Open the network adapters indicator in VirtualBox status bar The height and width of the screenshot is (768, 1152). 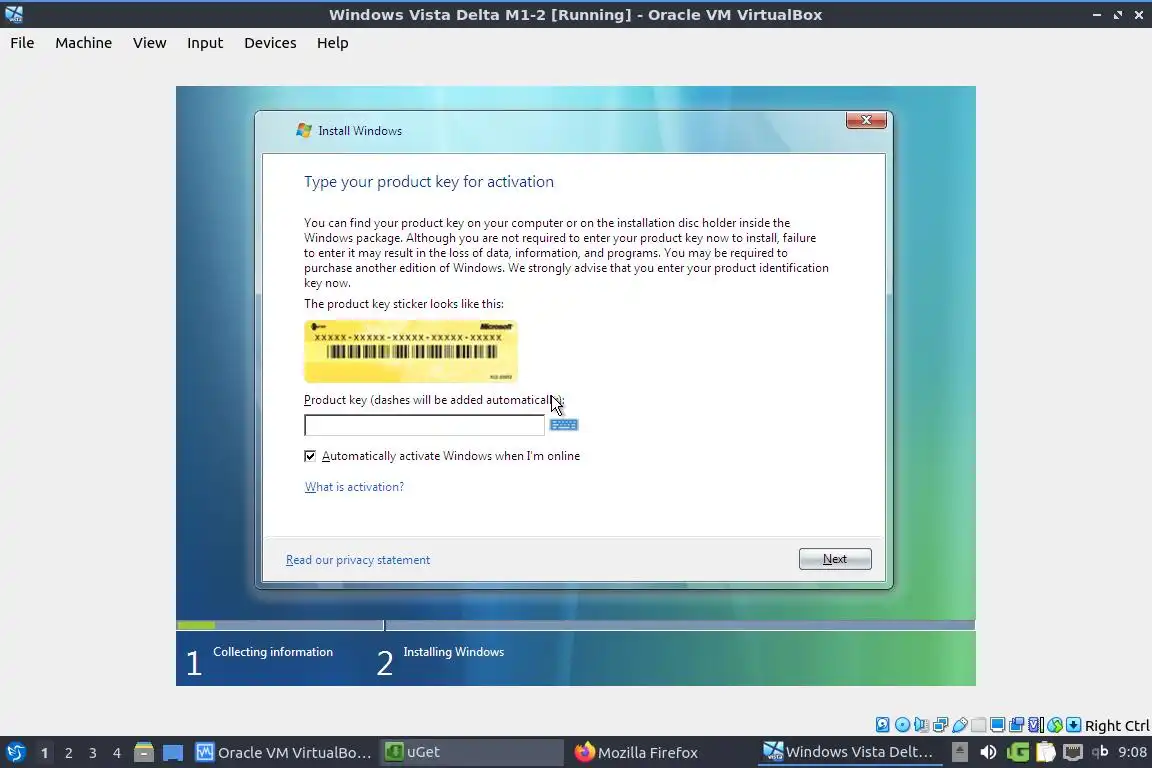click(940, 725)
